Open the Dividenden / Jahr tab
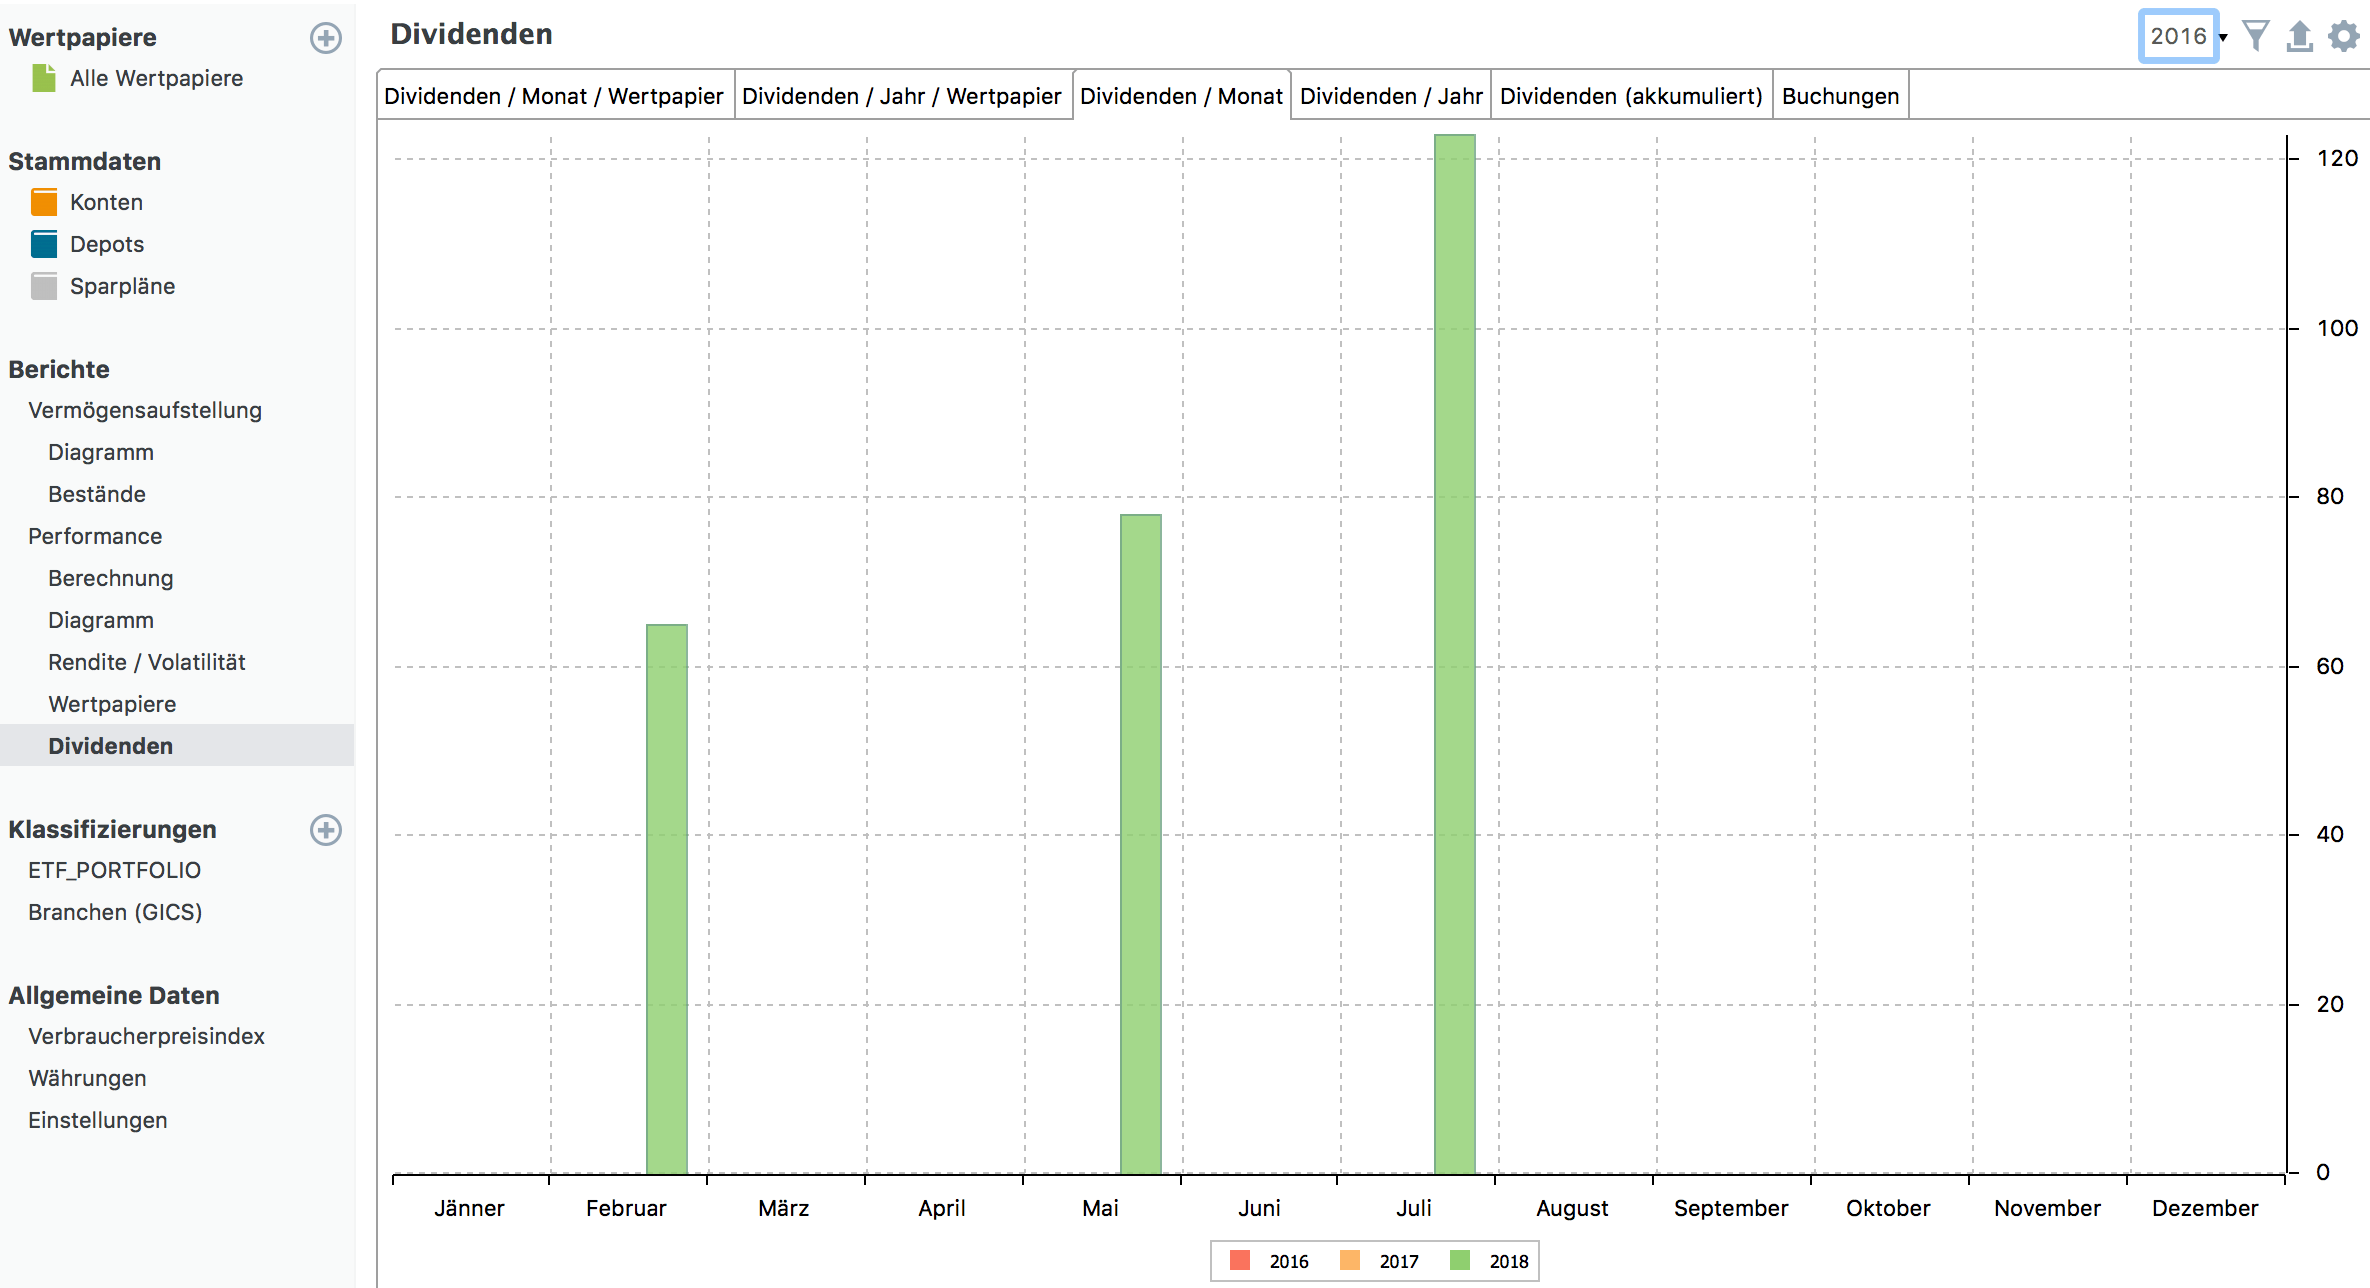This screenshot has width=2370, height=1288. (1391, 96)
